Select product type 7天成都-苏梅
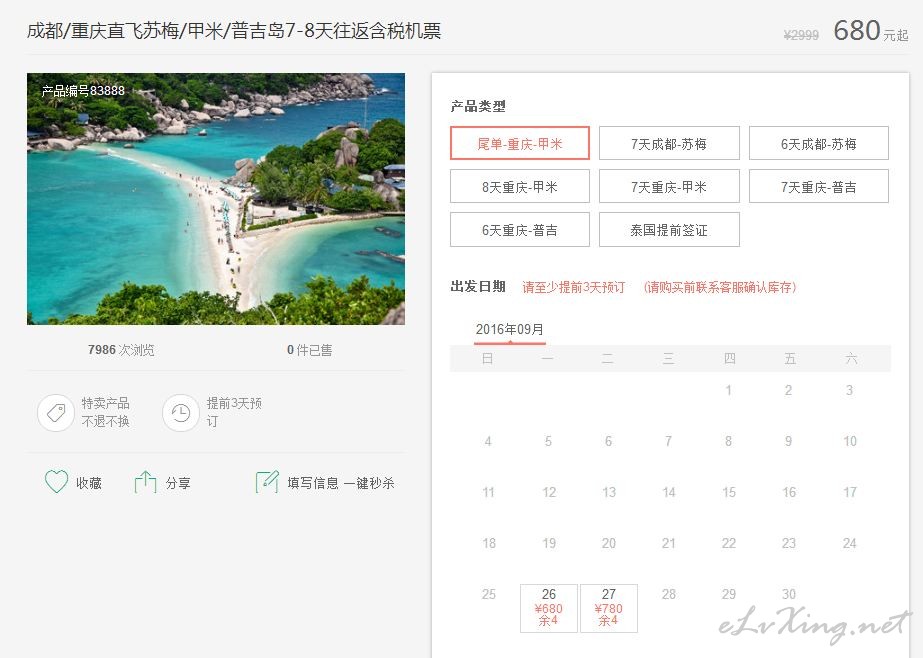Viewport: 923px width, 658px height. [x=669, y=143]
